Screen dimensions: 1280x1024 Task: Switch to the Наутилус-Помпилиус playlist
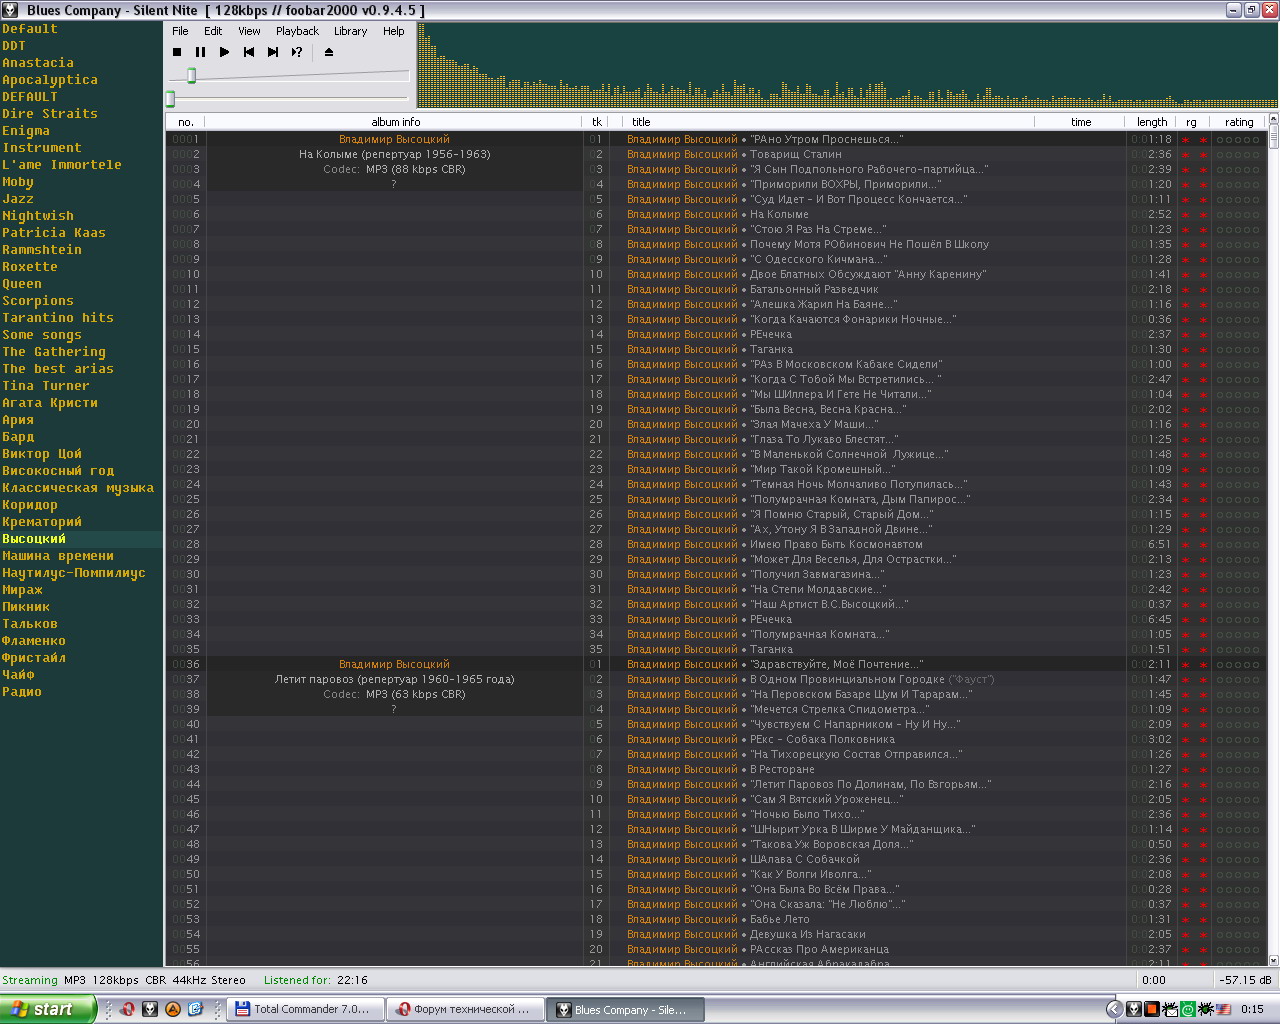74,573
